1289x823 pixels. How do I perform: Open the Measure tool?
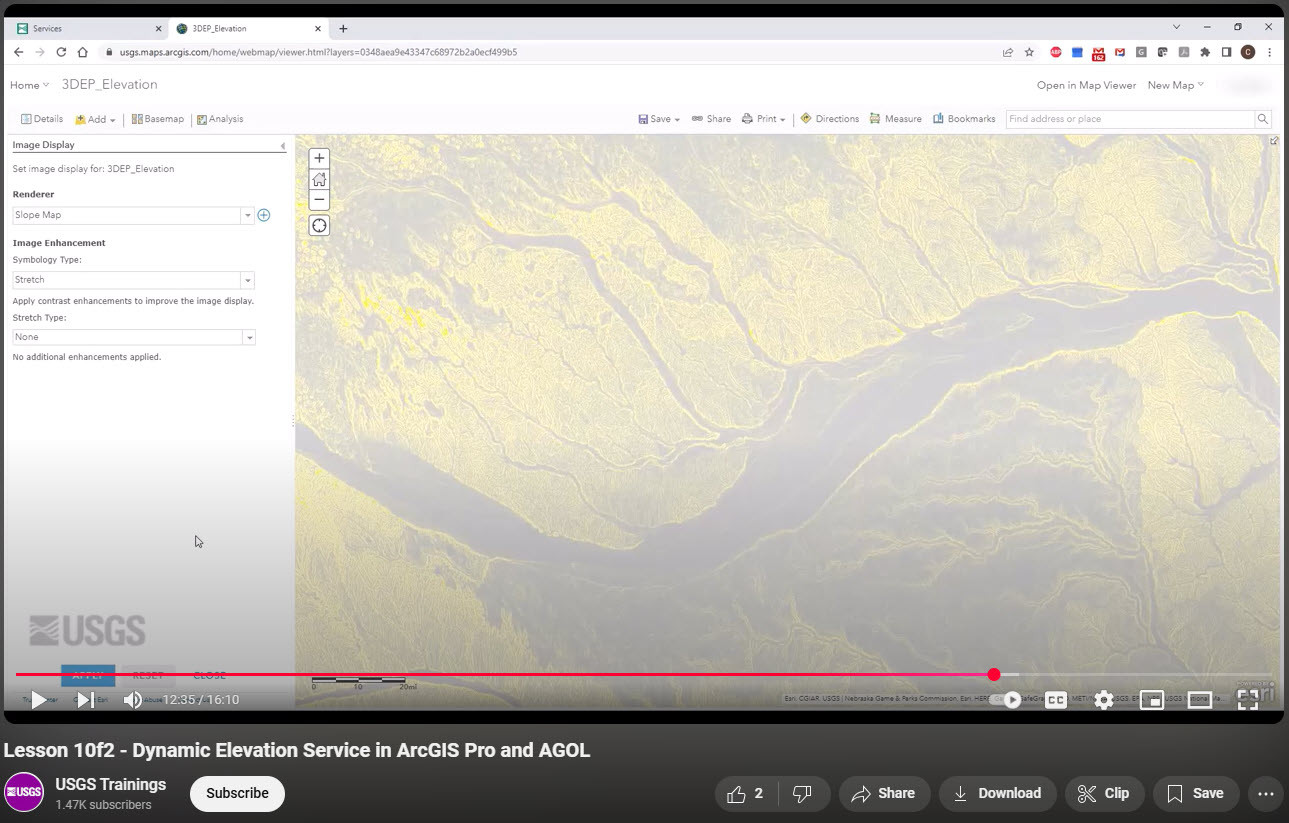click(x=896, y=119)
